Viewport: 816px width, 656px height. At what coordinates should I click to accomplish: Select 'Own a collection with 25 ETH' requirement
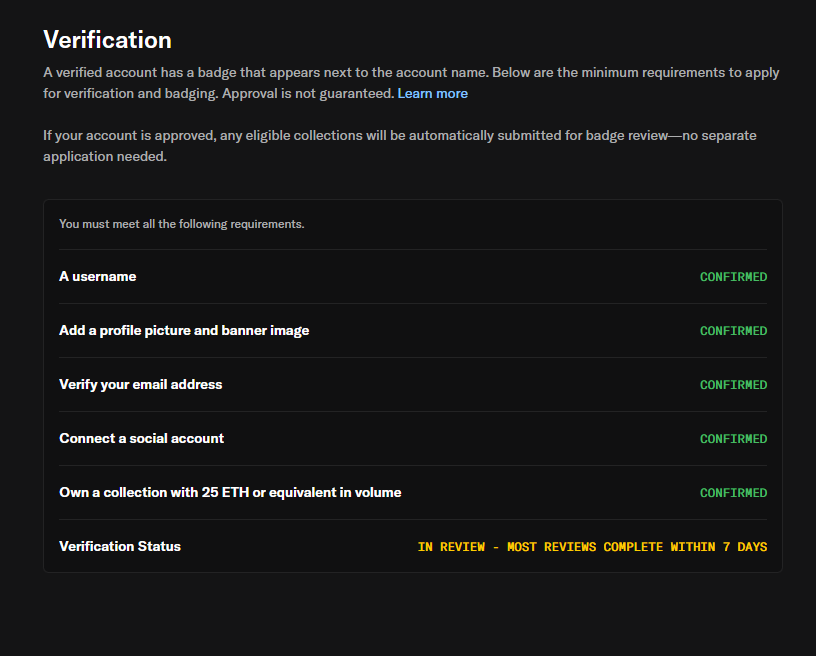(x=230, y=493)
